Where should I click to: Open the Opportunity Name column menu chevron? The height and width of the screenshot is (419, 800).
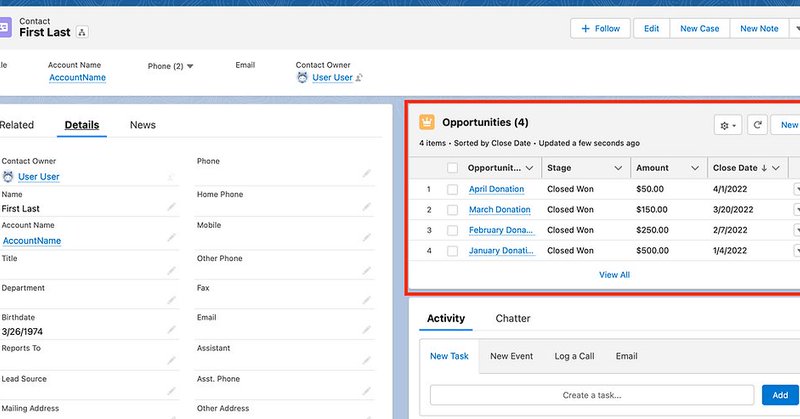529,168
